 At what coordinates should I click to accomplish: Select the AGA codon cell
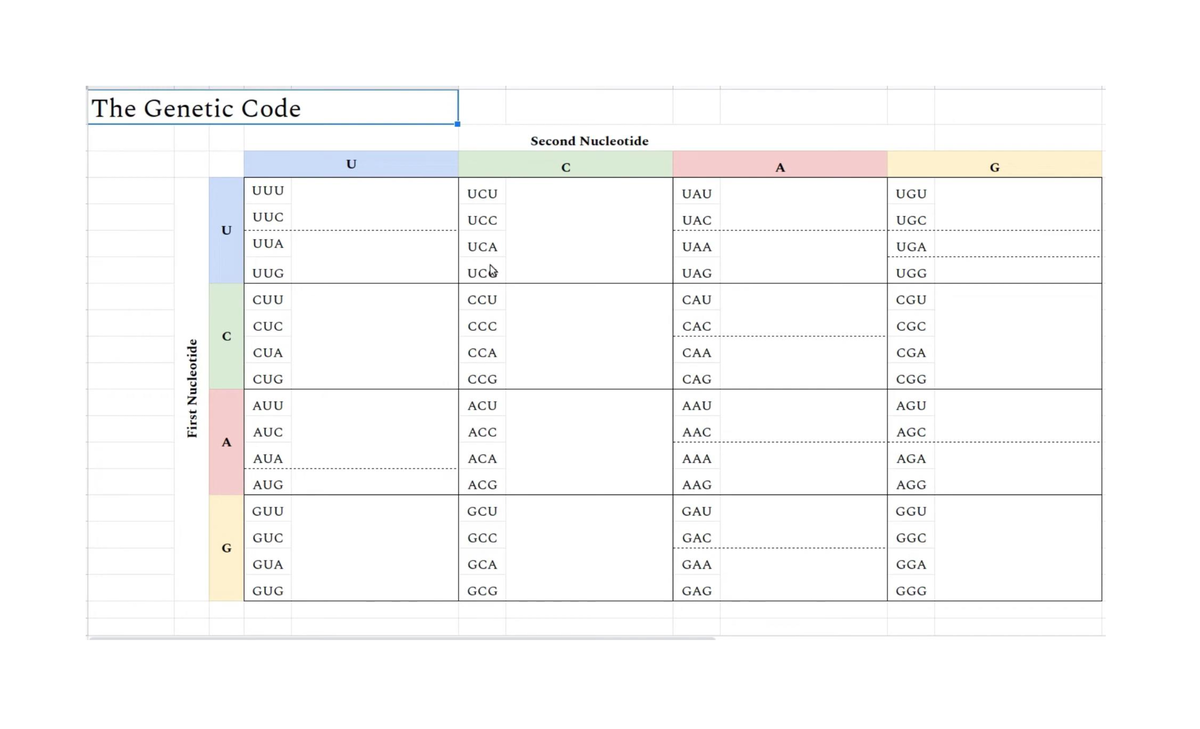point(911,459)
